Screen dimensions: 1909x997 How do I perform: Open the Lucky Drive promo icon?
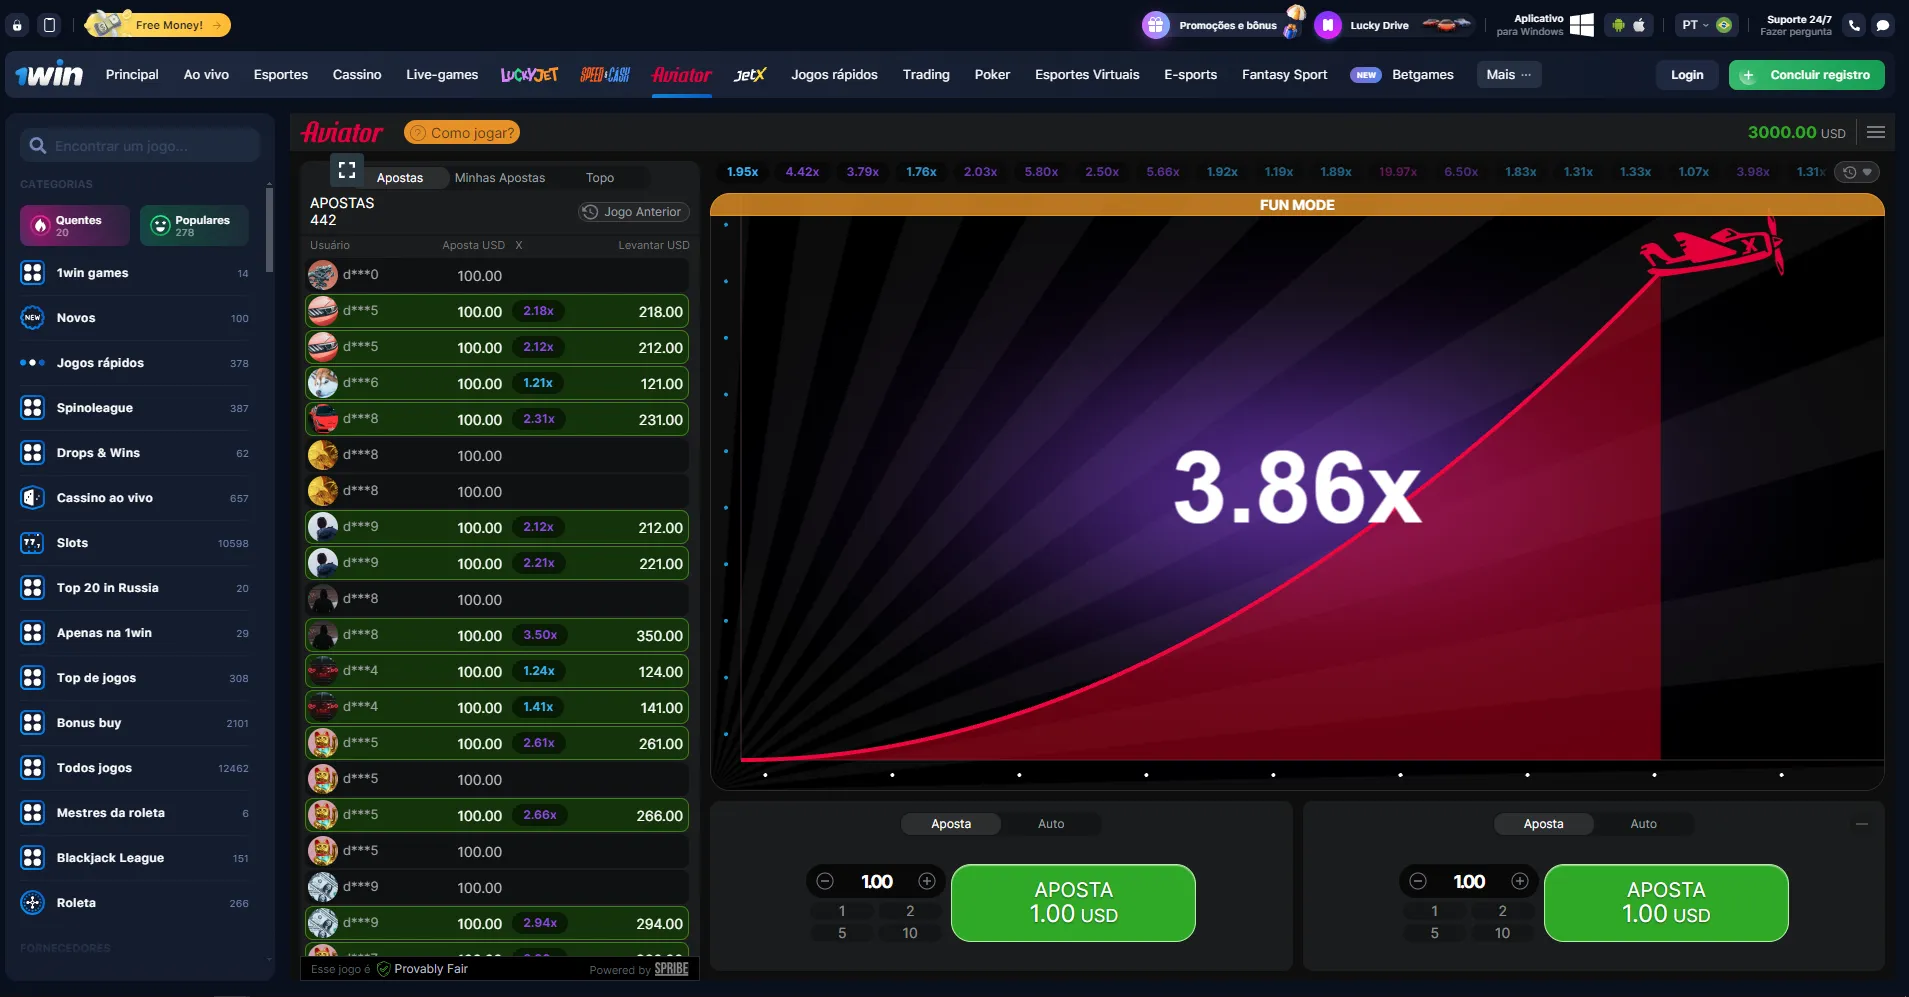1327,25
